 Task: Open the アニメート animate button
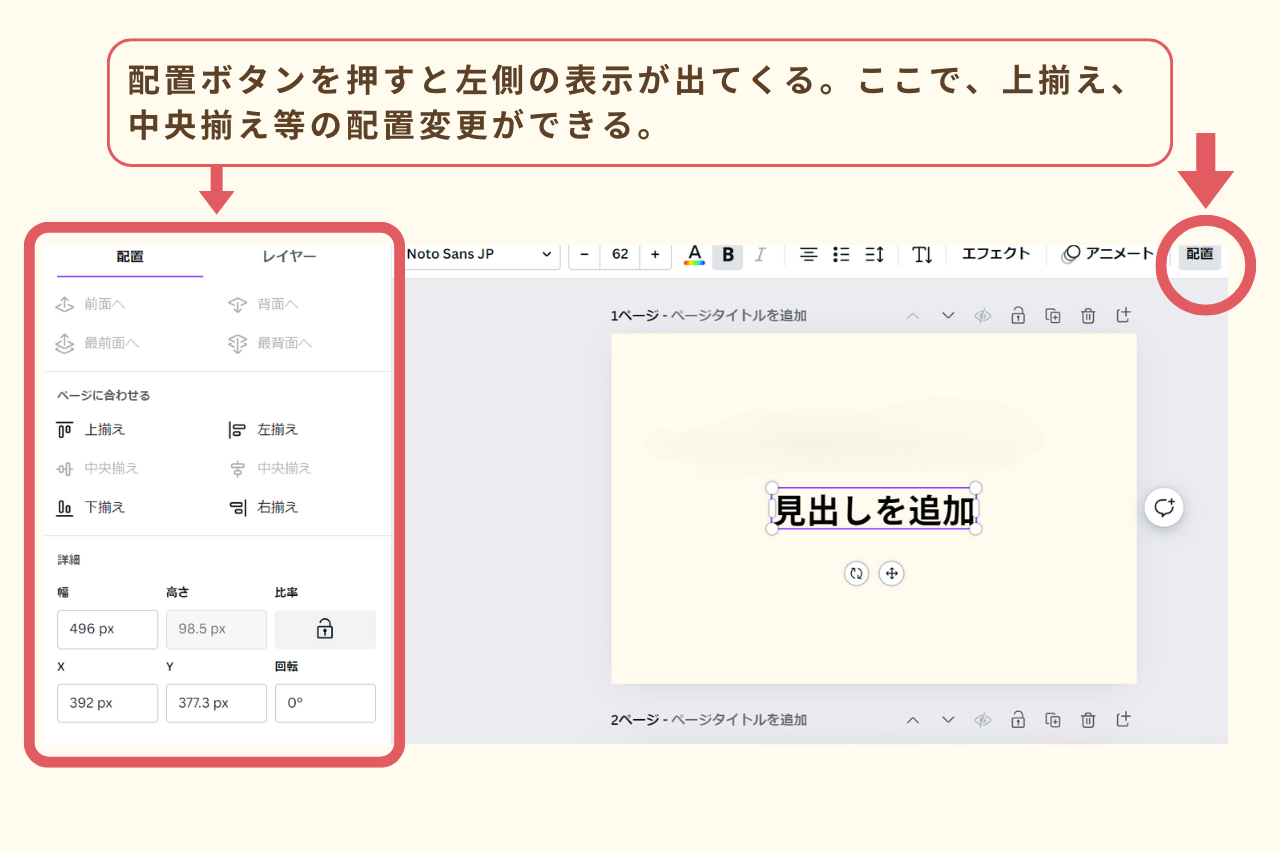click(x=1108, y=254)
